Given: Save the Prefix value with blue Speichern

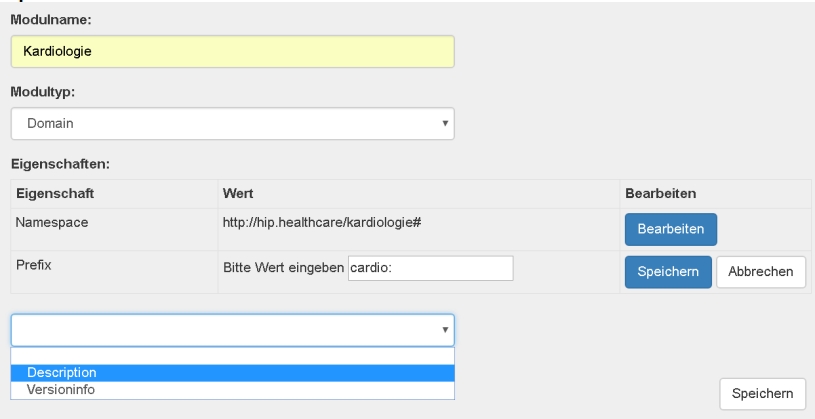Looking at the screenshot, I should point(668,271).
